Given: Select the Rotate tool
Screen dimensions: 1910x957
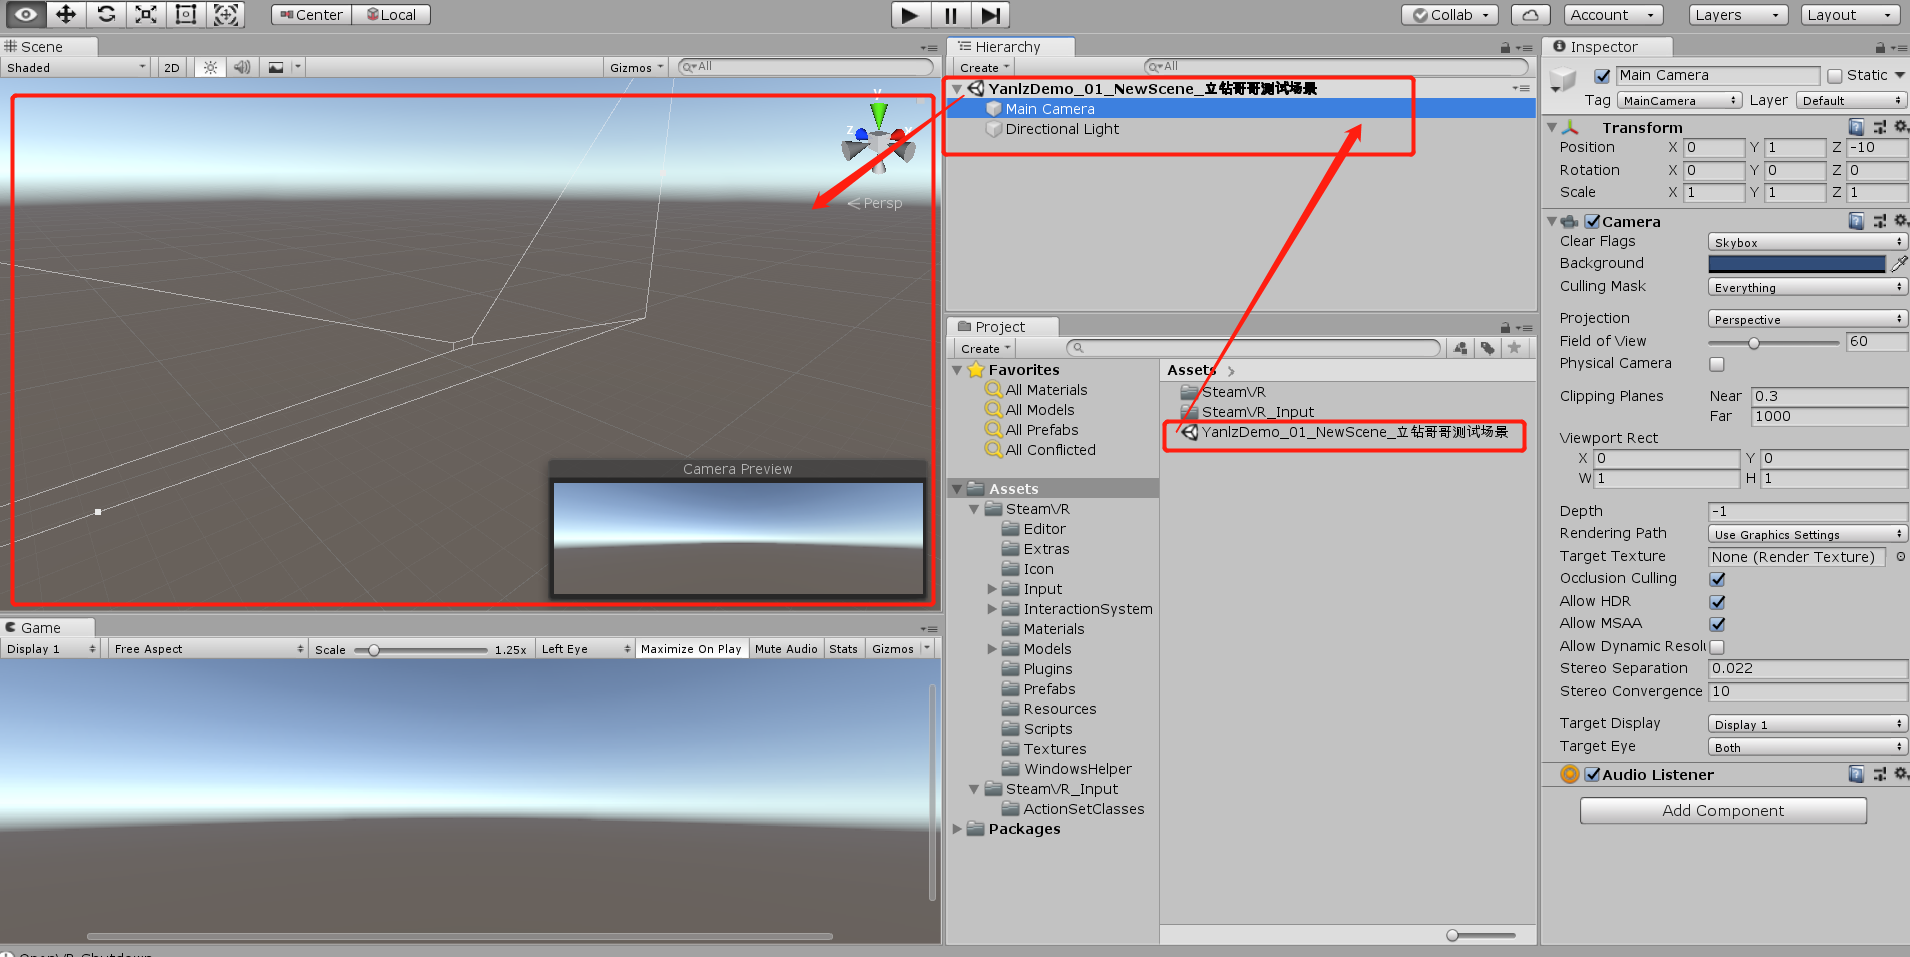Looking at the screenshot, I should coord(106,14).
